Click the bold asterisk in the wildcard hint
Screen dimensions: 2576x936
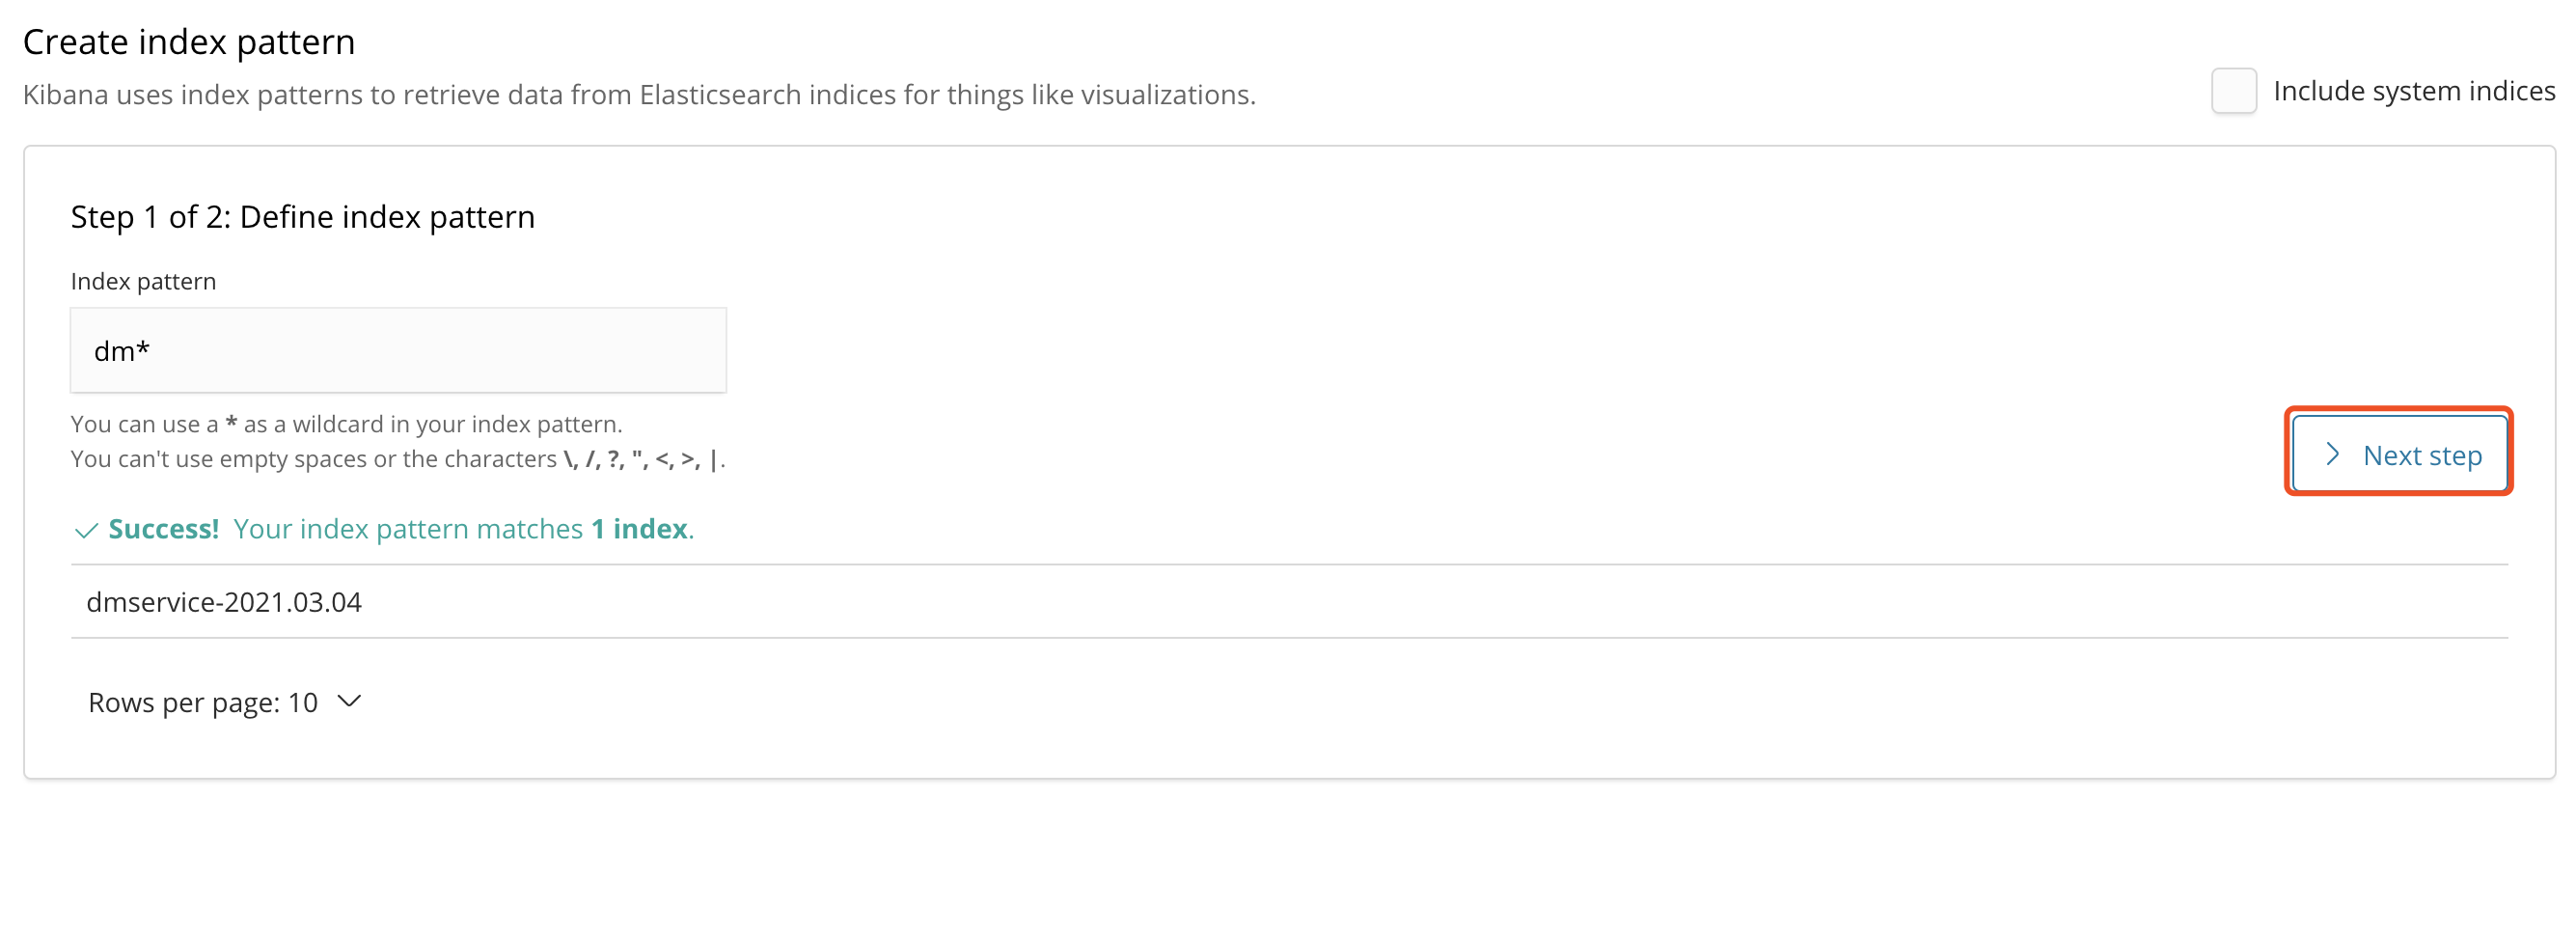pos(231,422)
